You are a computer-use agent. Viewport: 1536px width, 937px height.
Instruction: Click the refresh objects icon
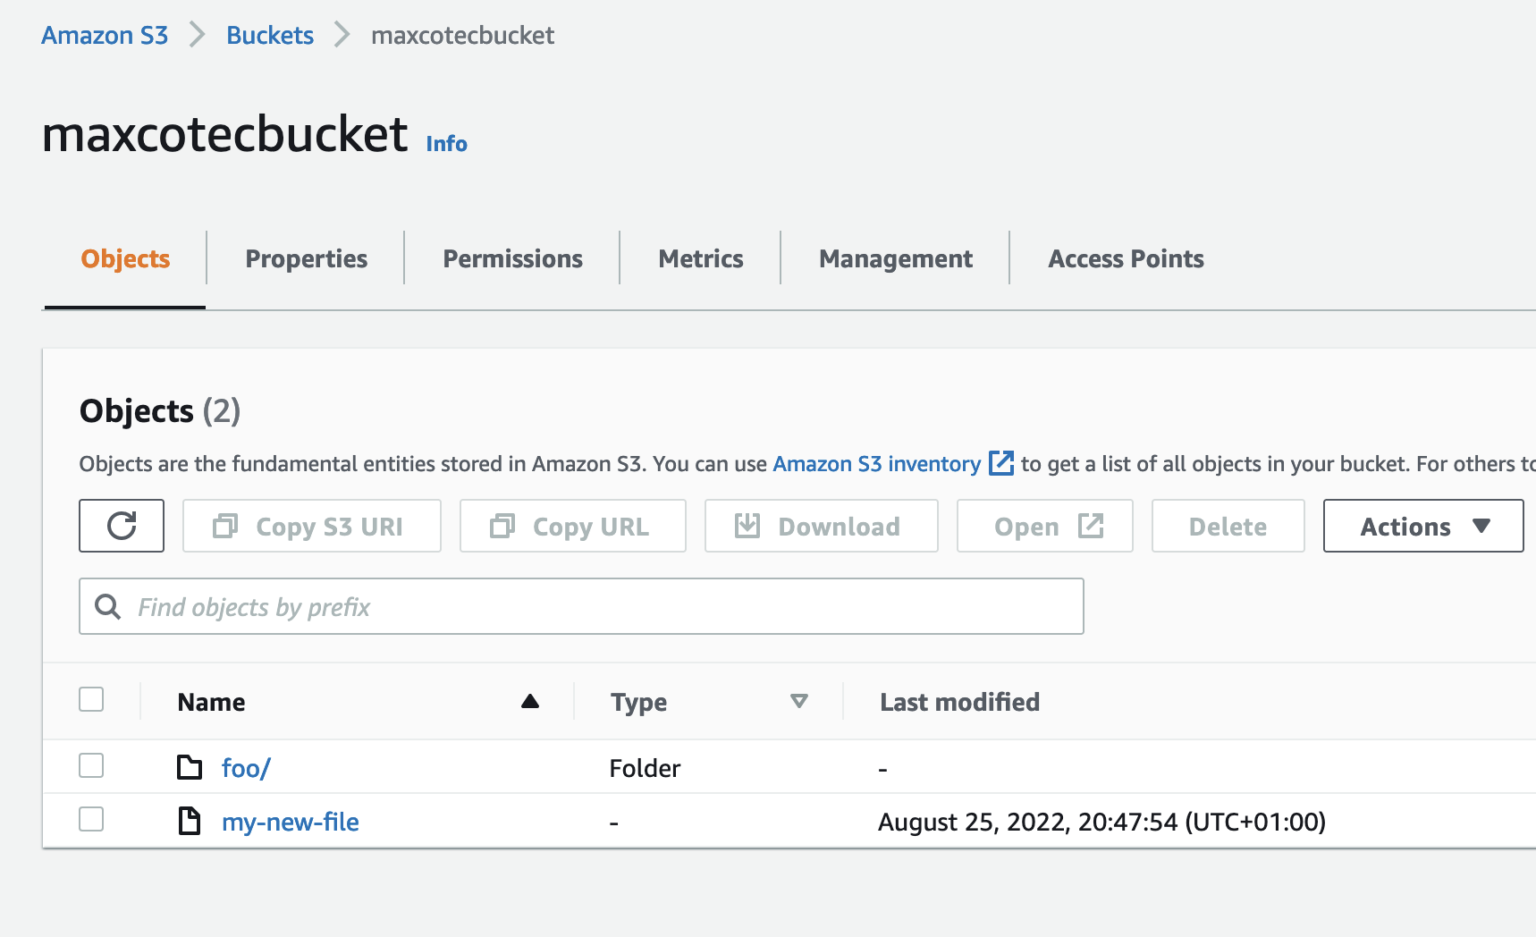click(x=121, y=526)
